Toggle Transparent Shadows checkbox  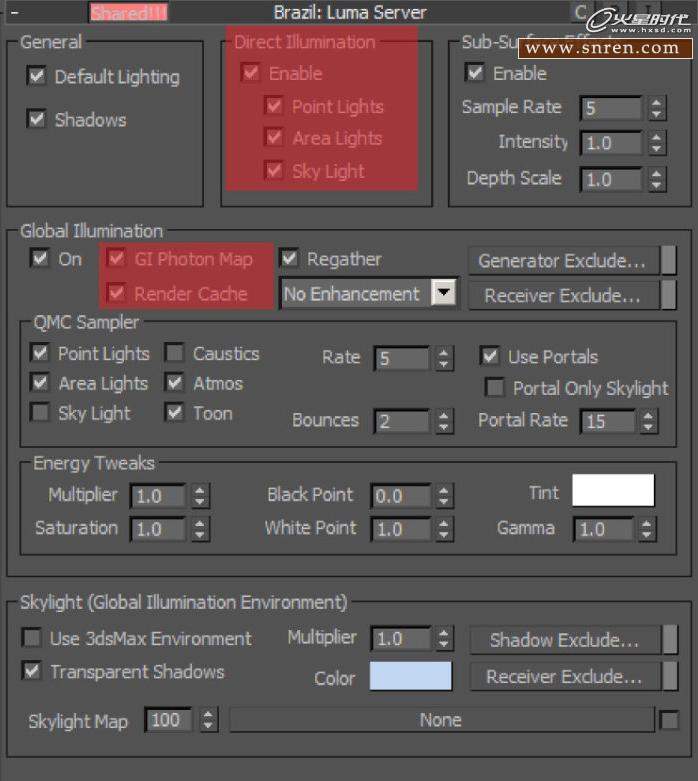tap(32, 670)
